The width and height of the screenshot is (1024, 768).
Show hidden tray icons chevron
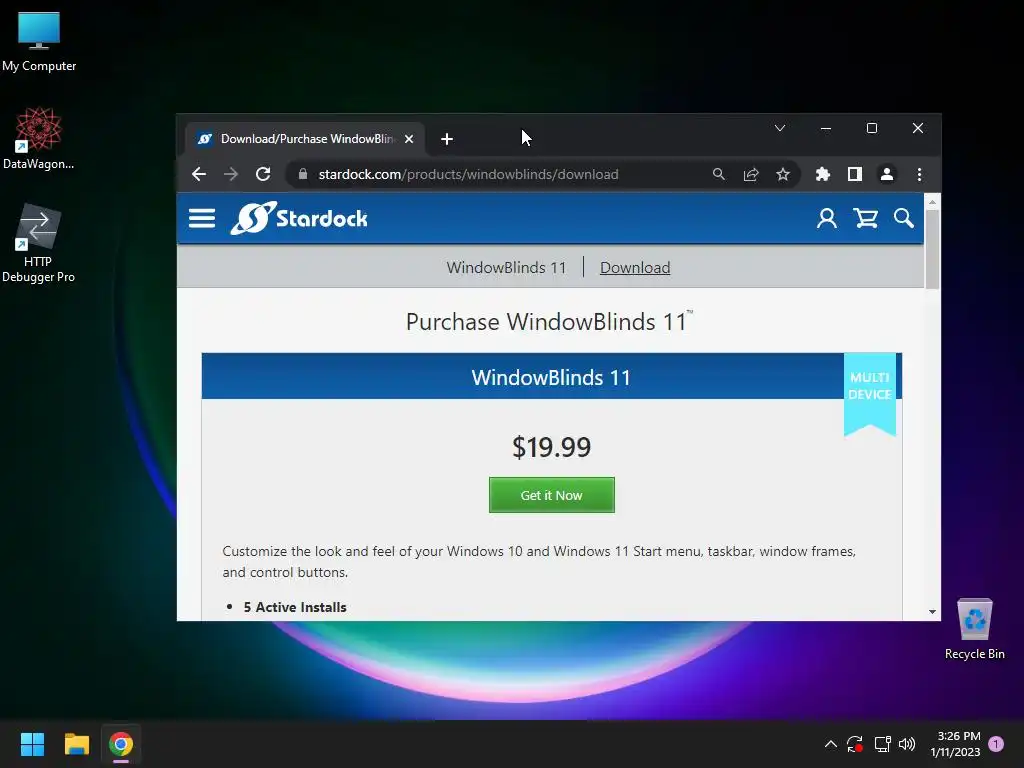click(831, 744)
